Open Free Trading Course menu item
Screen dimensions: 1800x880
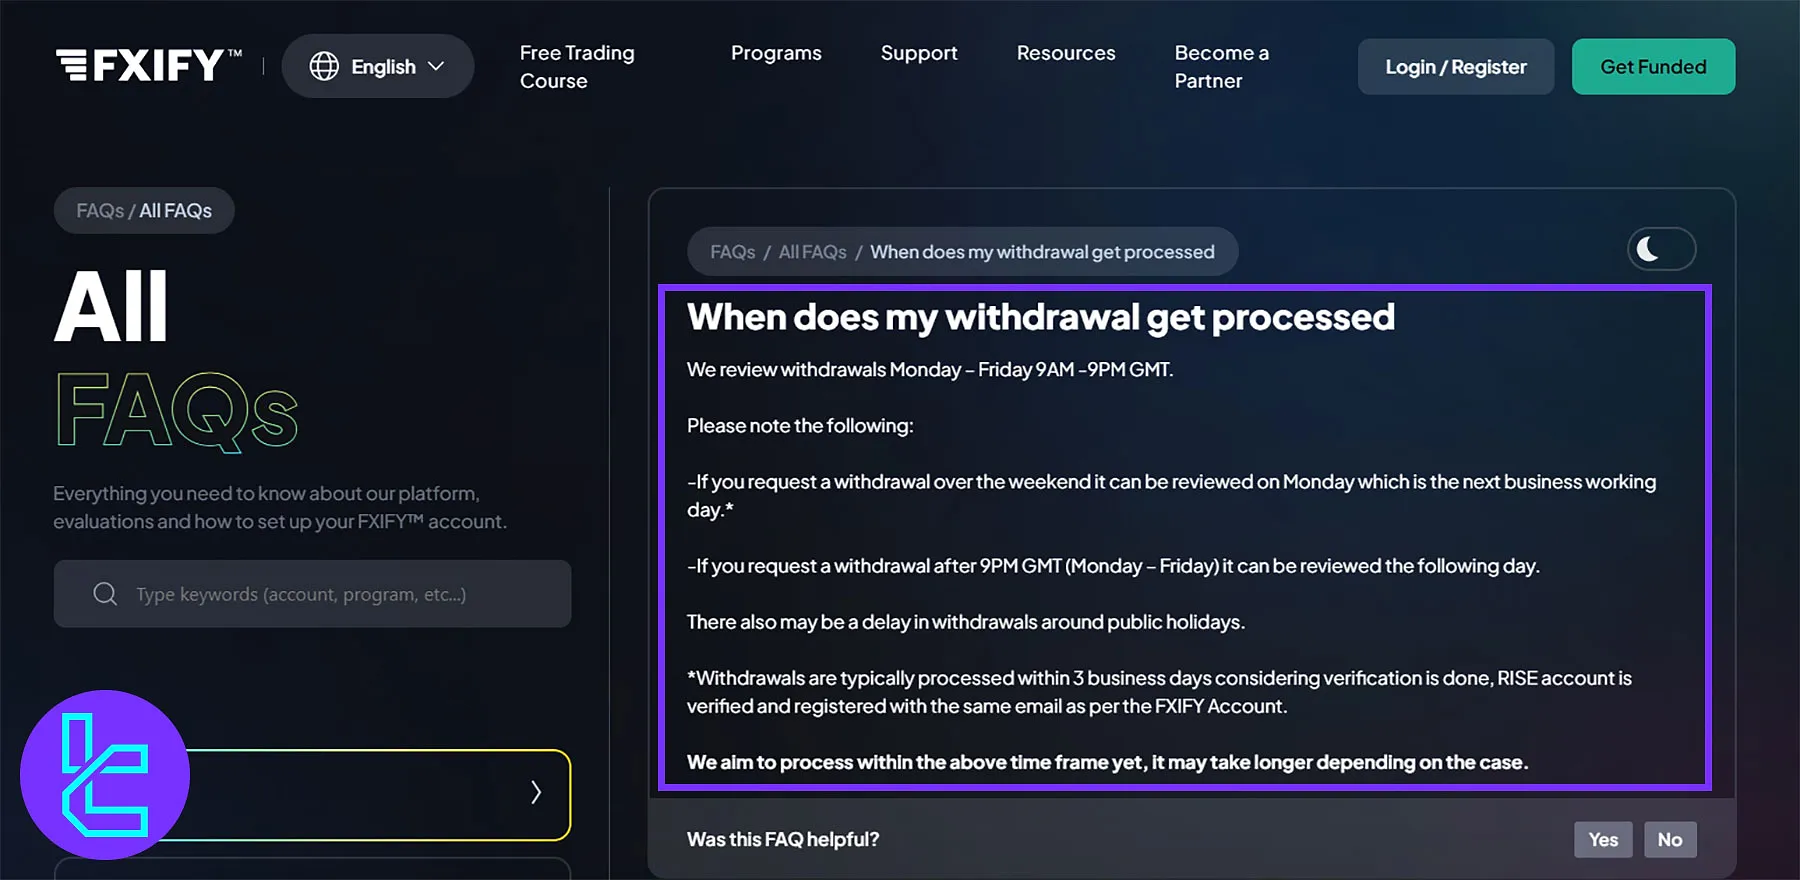[577, 66]
